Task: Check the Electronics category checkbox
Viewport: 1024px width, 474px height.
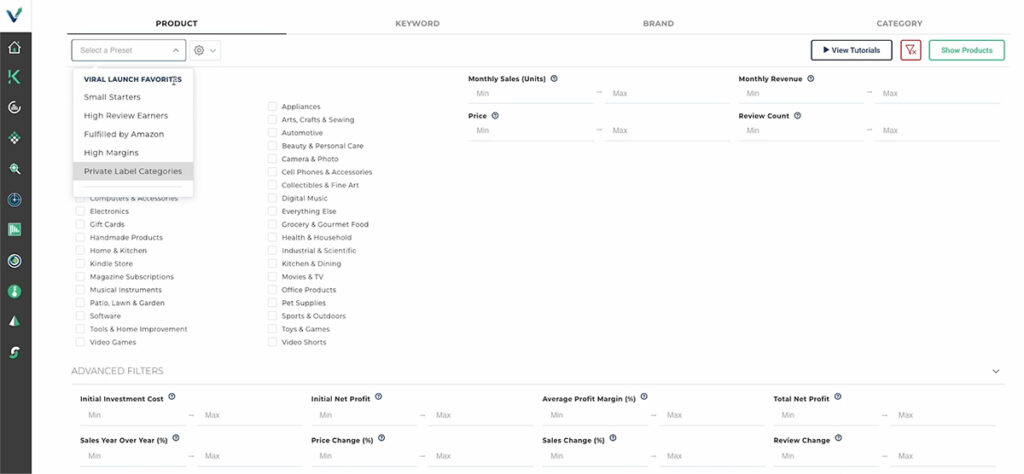Action: click(x=80, y=212)
